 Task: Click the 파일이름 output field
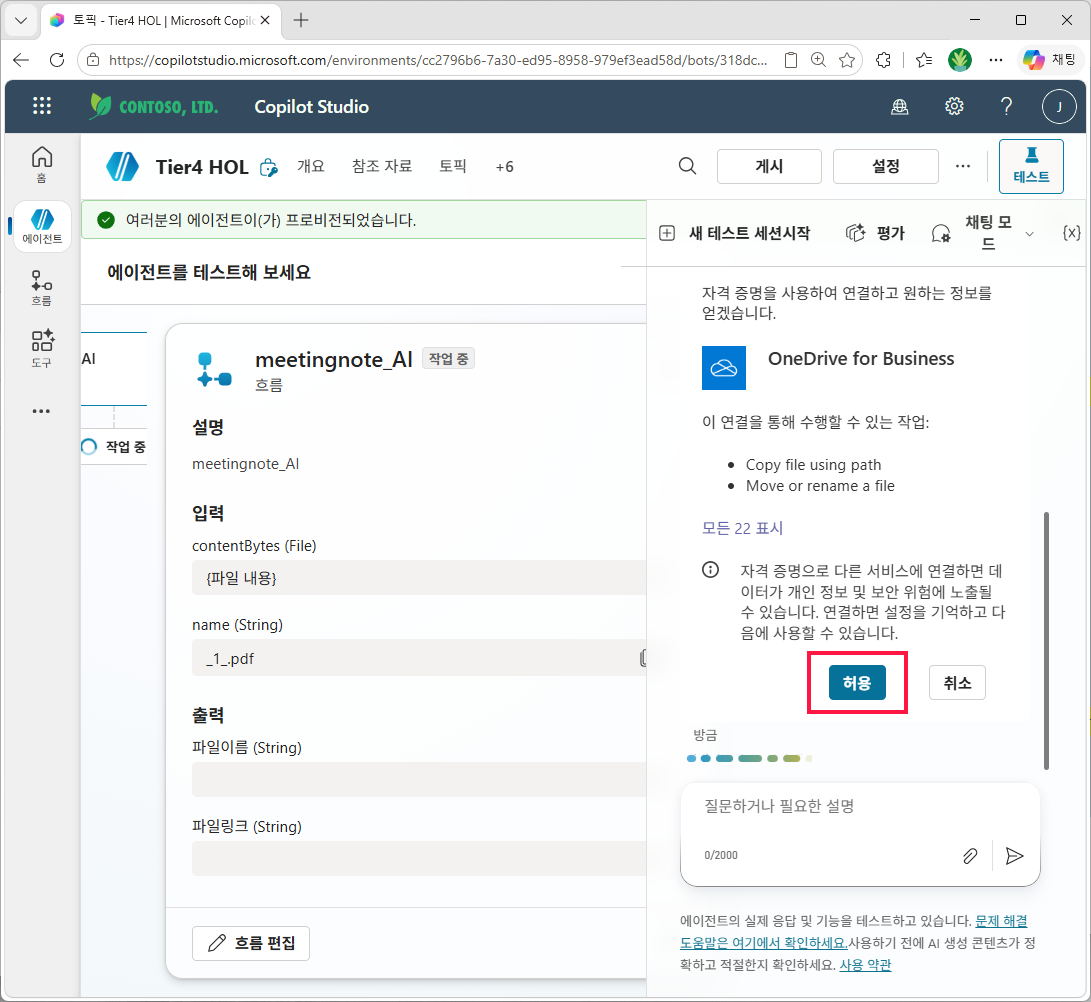[419, 779]
